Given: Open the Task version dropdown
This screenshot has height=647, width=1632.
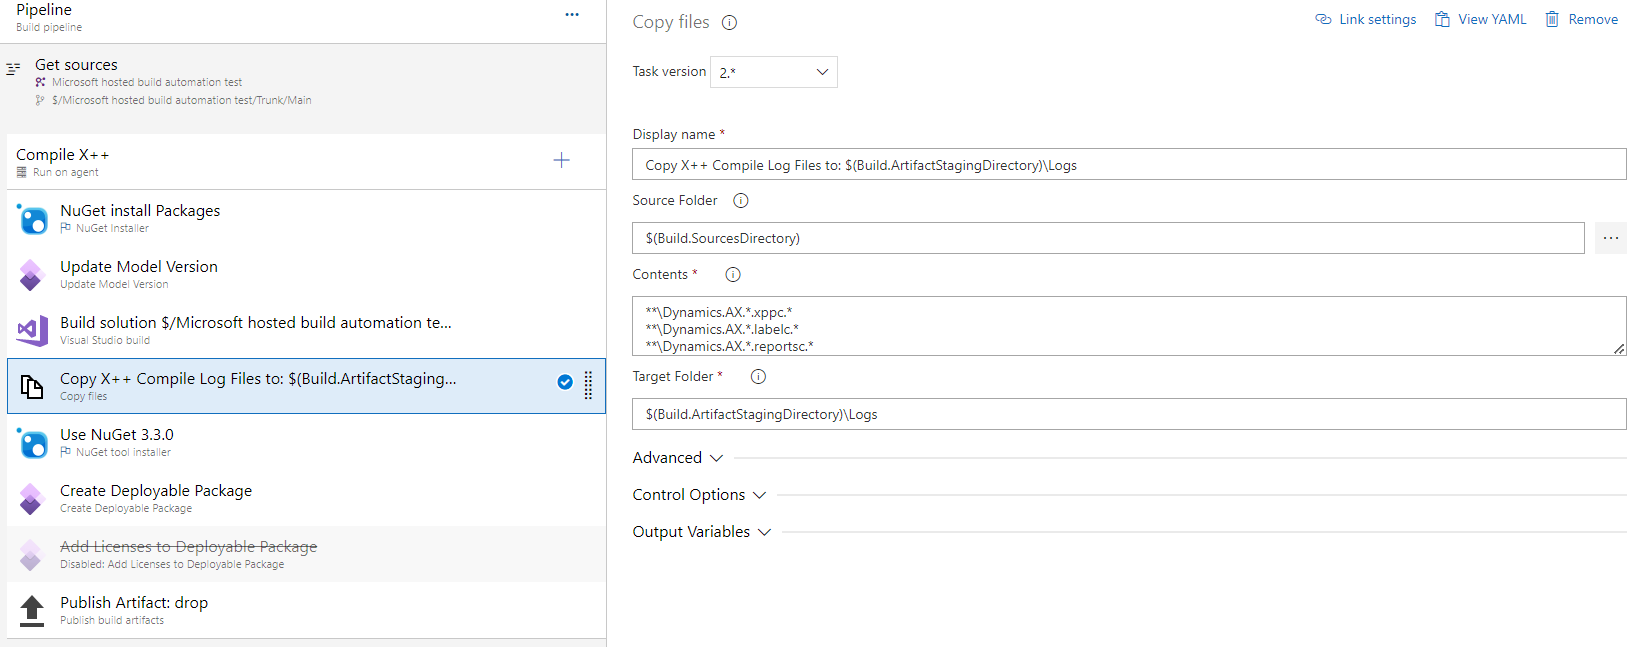Looking at the screenshot, I should tap(774, 72).
